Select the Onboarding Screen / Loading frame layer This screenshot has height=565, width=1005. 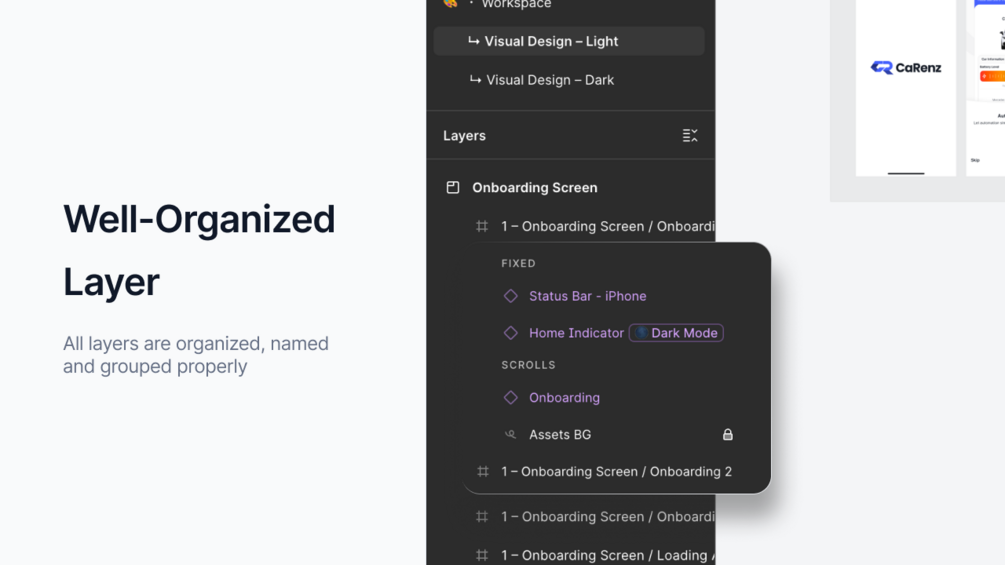(x=607, y=555)
